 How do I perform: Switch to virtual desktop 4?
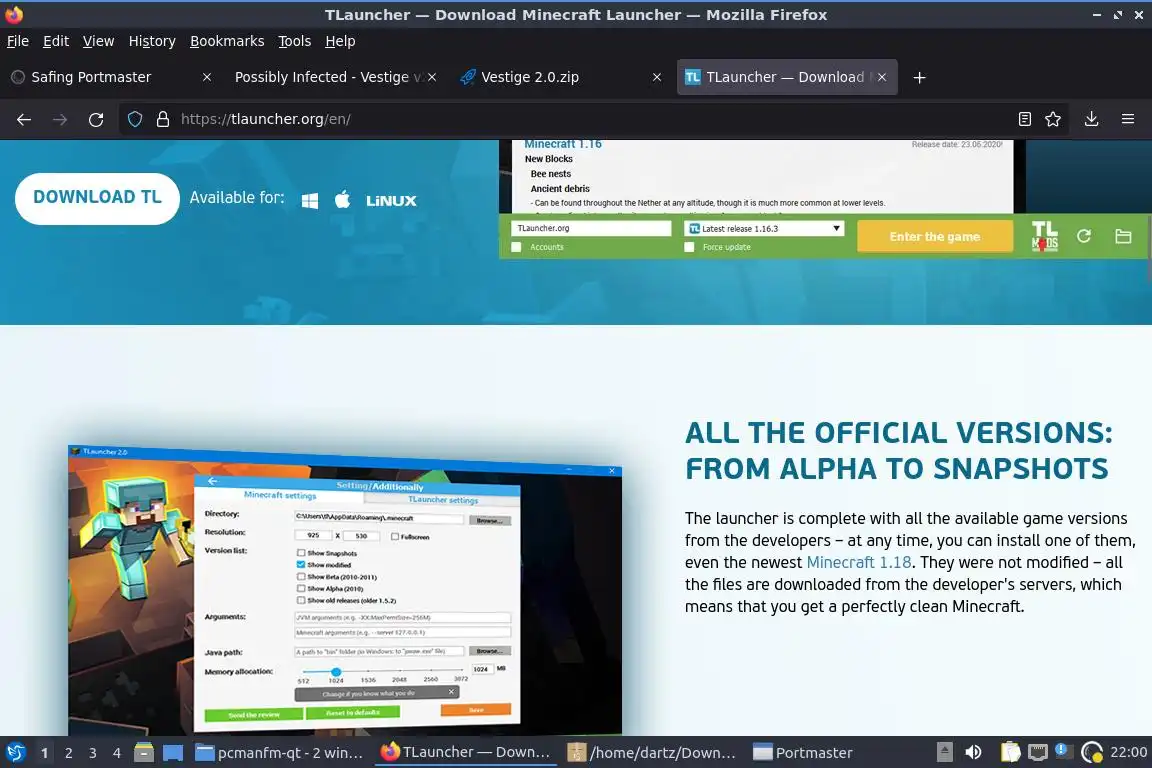(117, 753)
